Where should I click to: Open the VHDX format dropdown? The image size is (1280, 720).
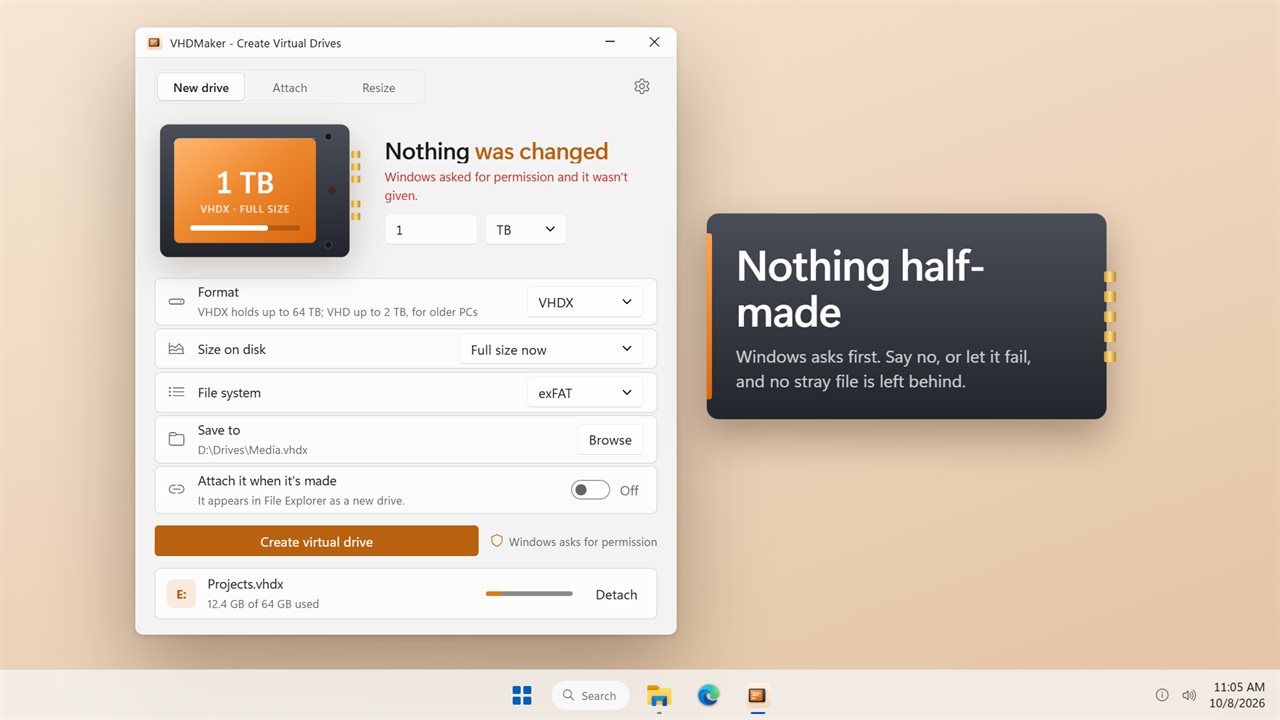click(585, 302)
